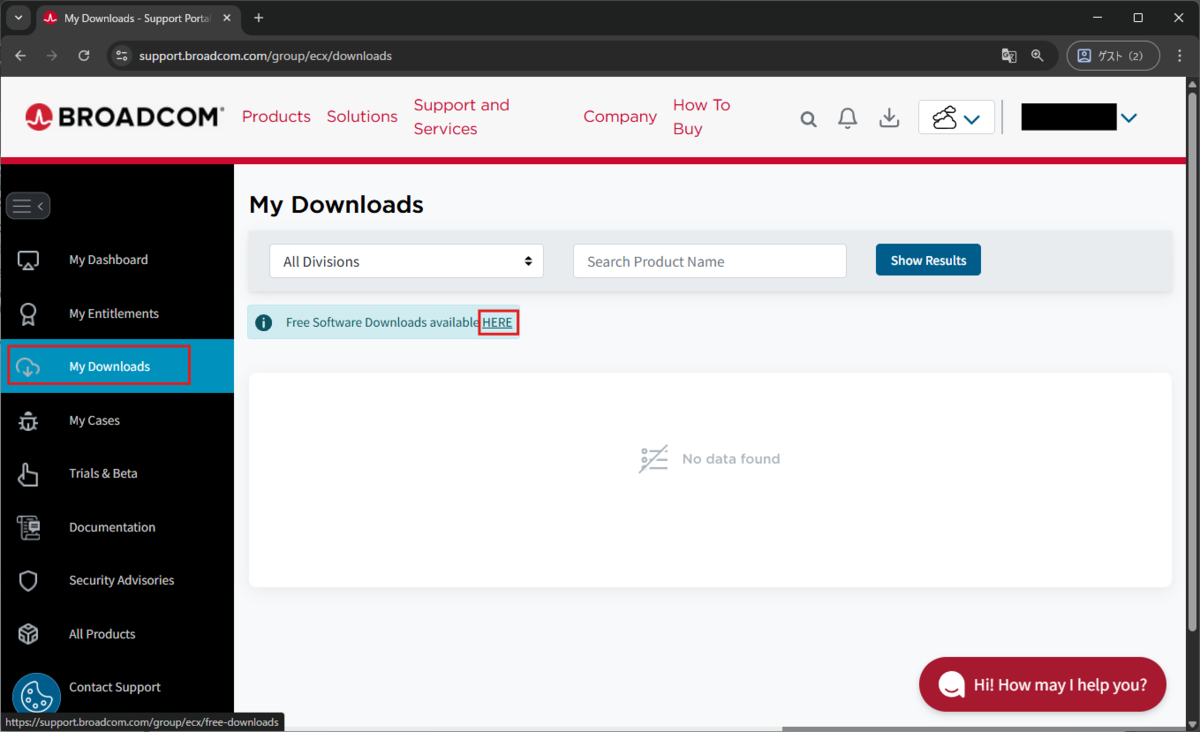
Task: Open the notifications bell icon
Action: click(848, 118)
